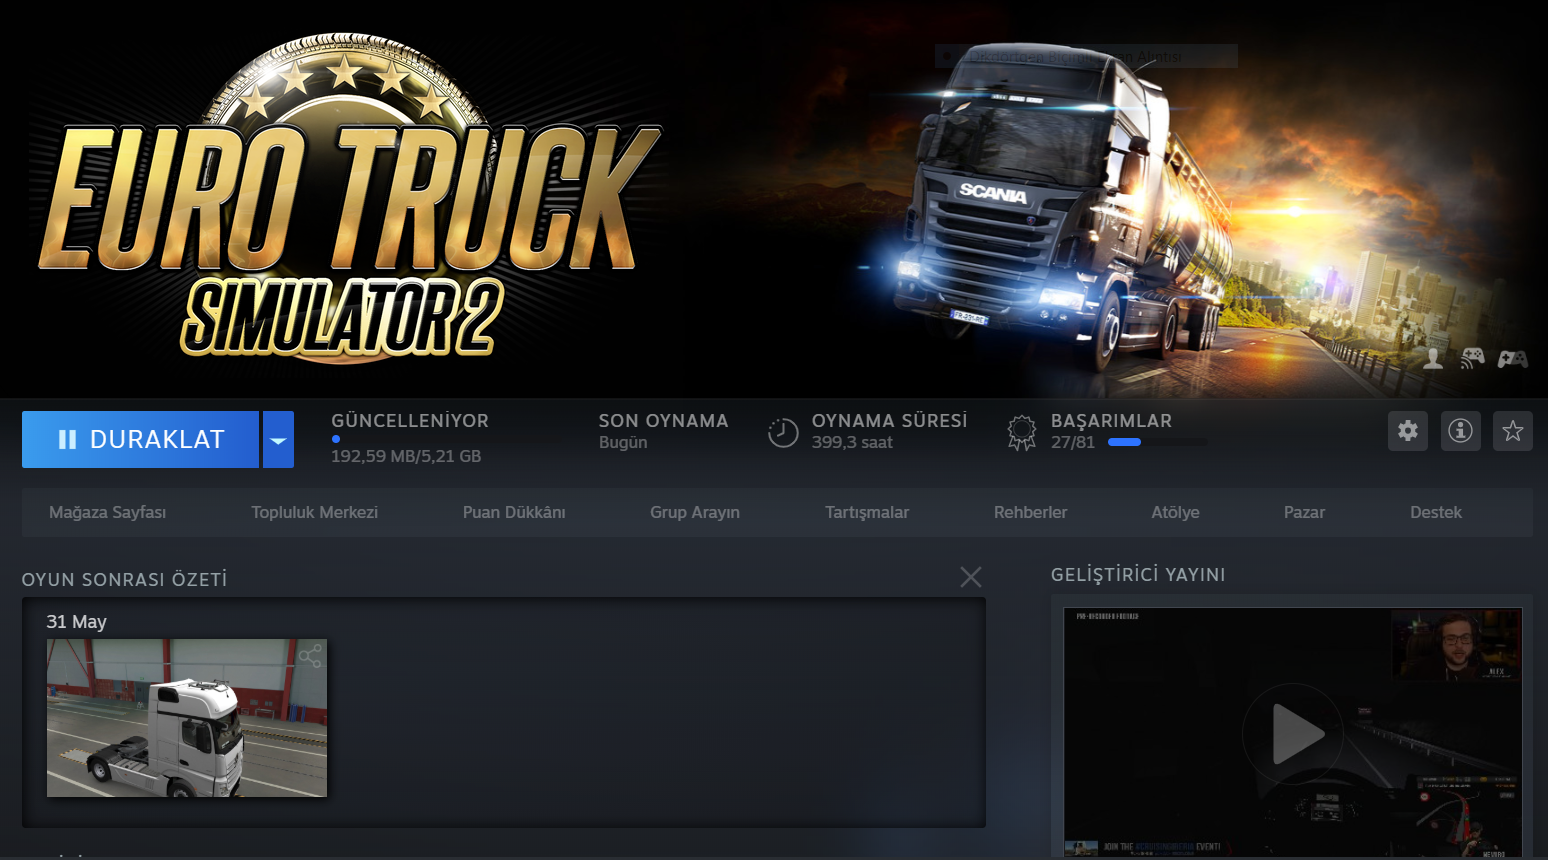The height and width of the screenshot is (860, 1548).
Task: Close the Oyun Sonrası Özeti panel
Action: pos(971,577)
